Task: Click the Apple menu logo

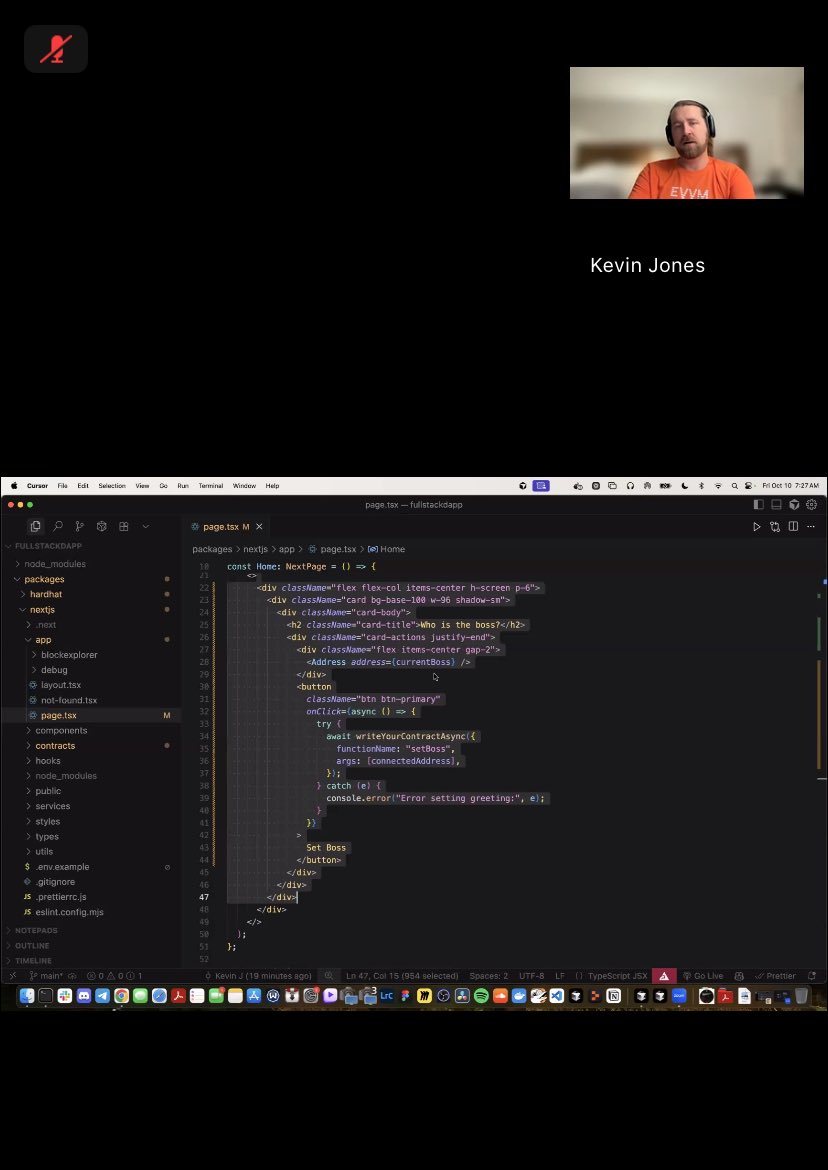Action: click(14, 486)
